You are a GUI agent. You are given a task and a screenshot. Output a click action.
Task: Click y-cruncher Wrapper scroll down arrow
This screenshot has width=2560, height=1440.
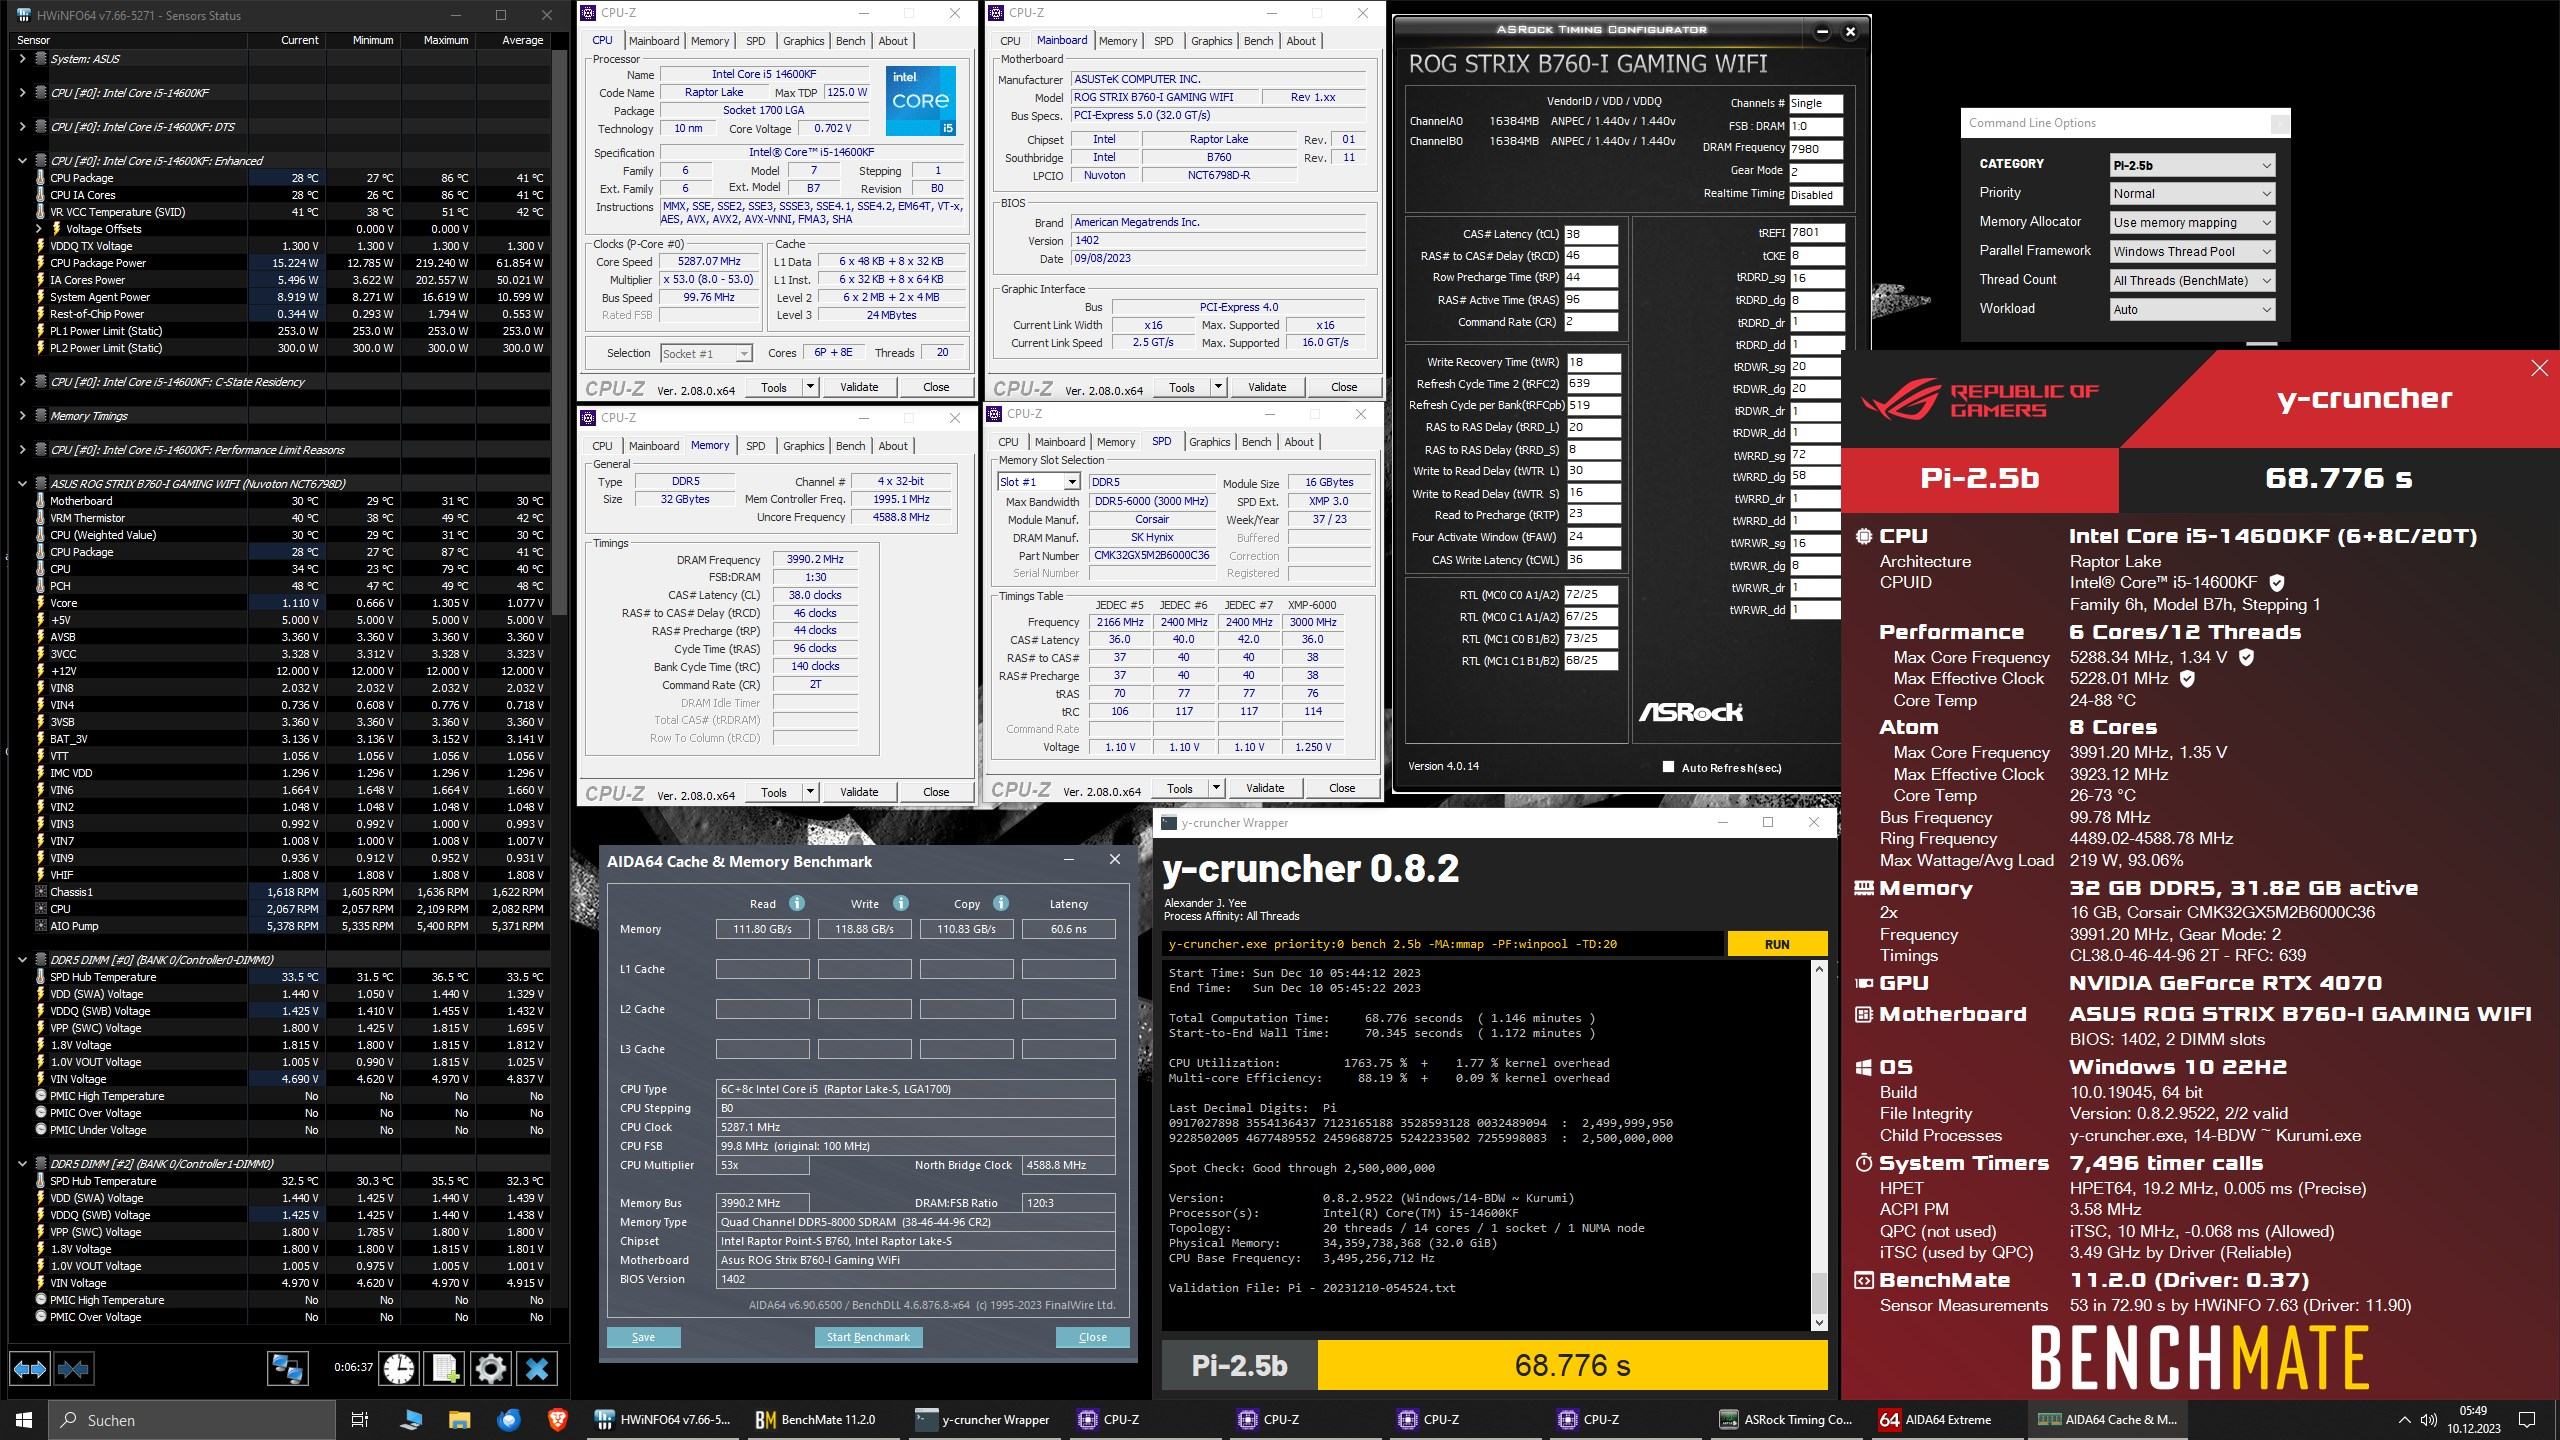(1819, 1322)
